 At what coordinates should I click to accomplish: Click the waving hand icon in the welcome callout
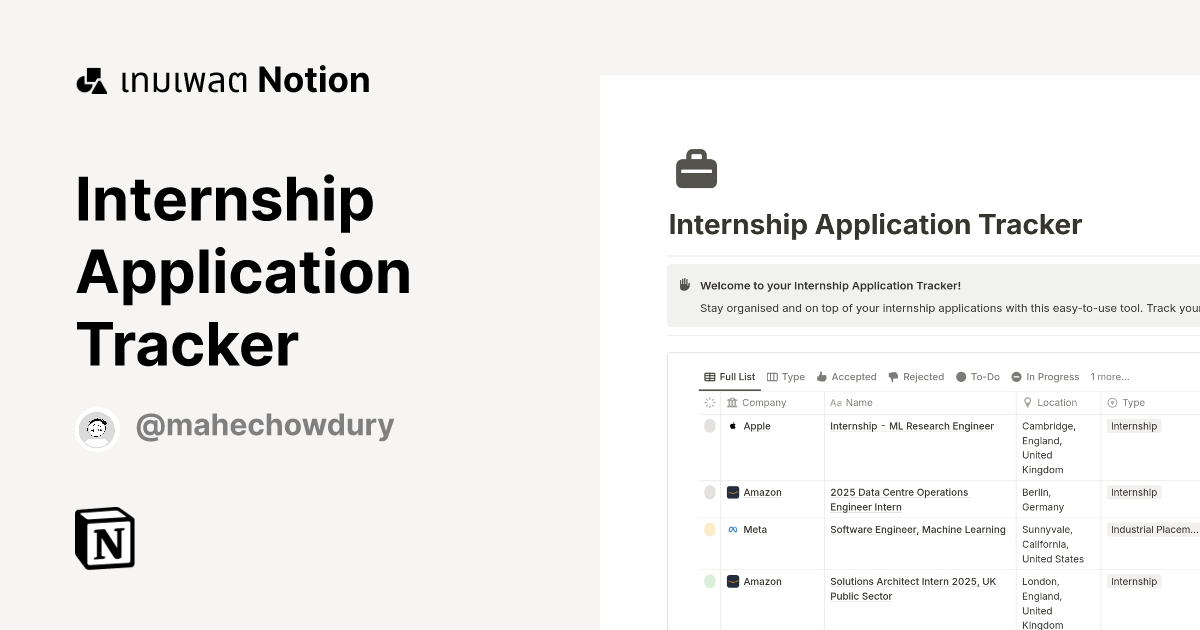pos(683,284)
